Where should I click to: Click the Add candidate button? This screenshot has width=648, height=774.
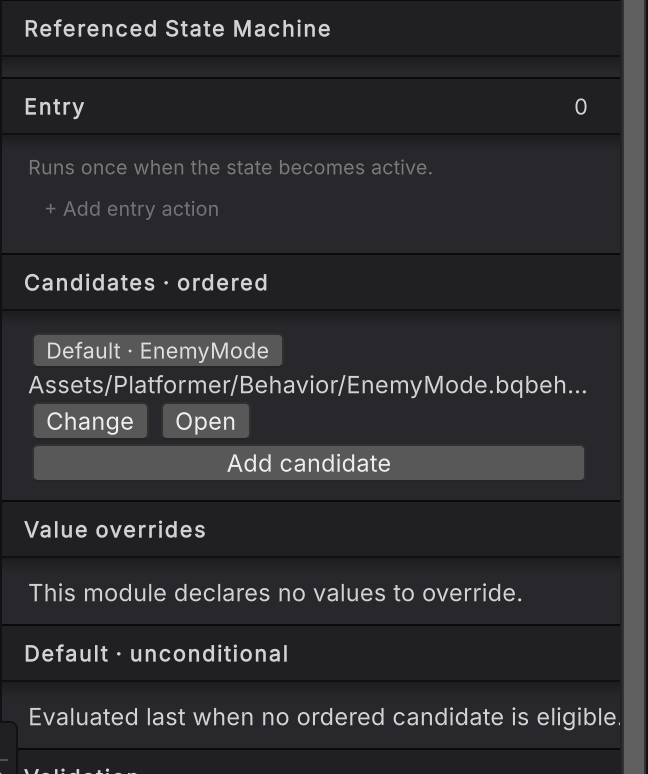pos(309,463)
